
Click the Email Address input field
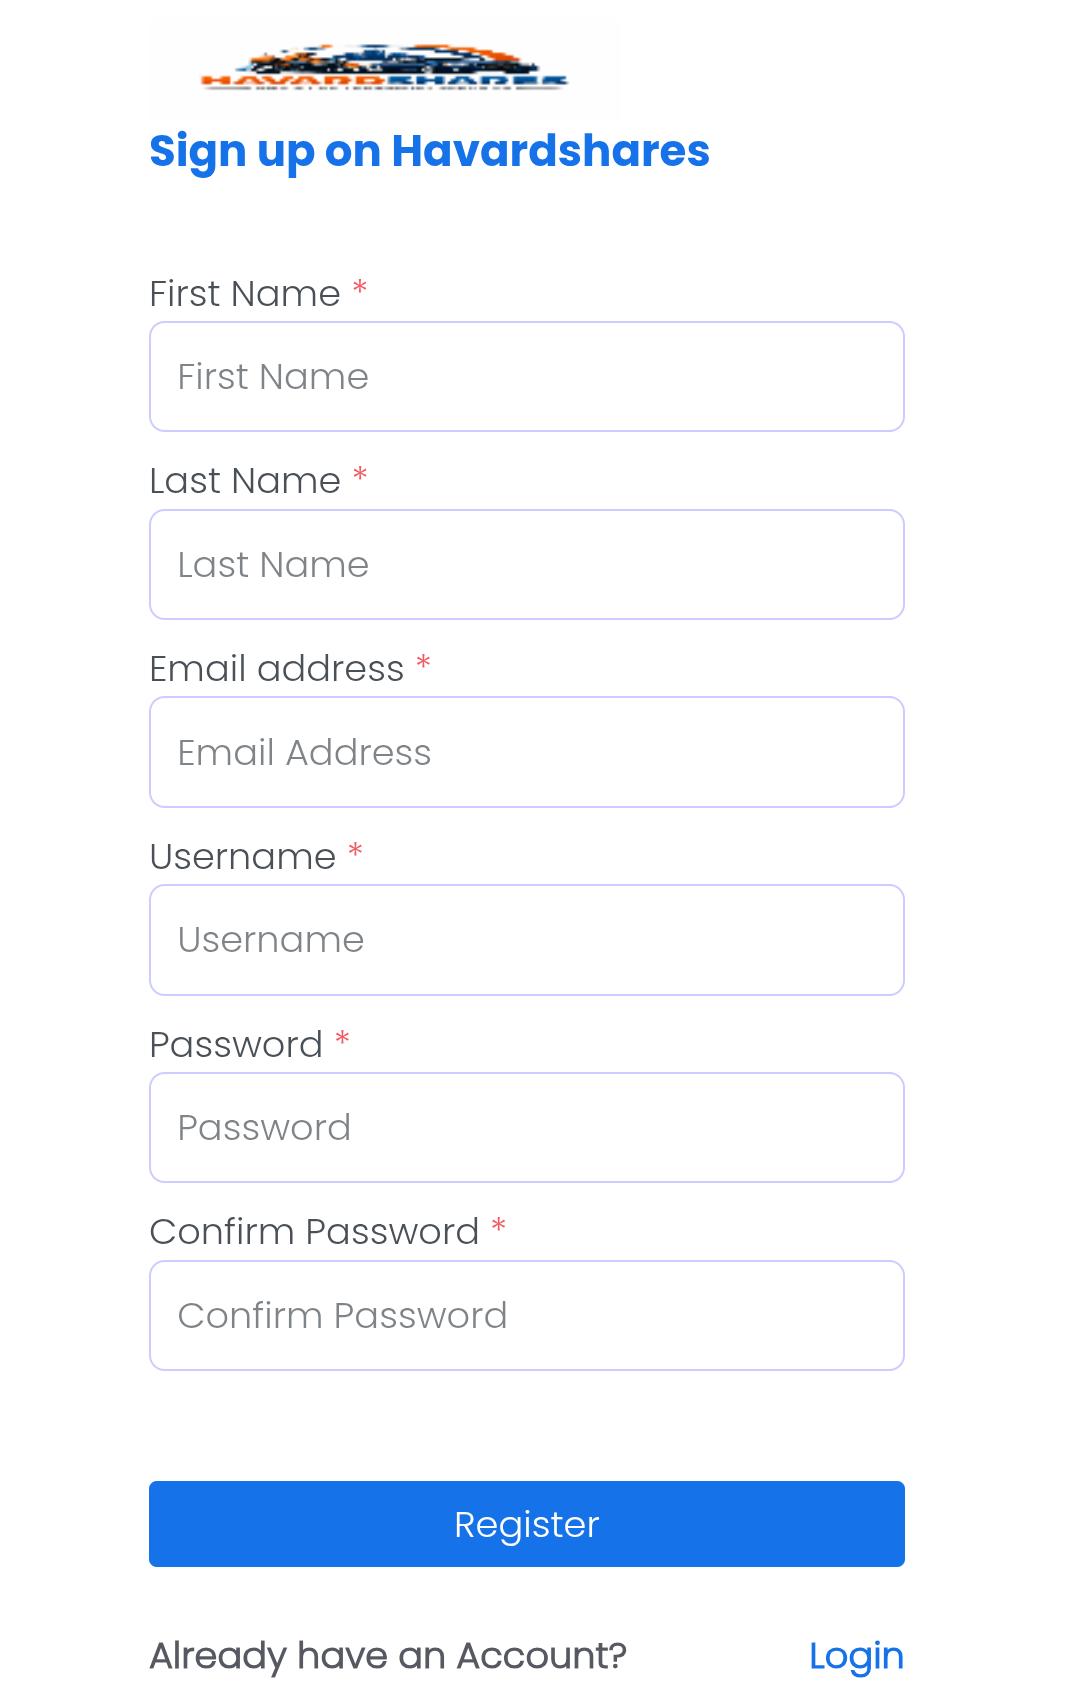coord(526,751)
